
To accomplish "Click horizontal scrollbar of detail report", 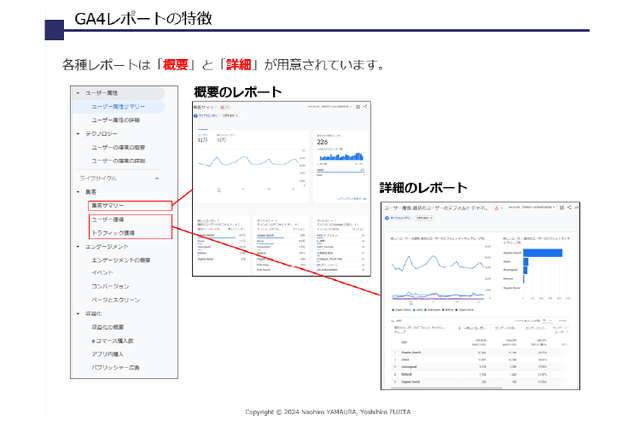I will click(x=446, y=388).
